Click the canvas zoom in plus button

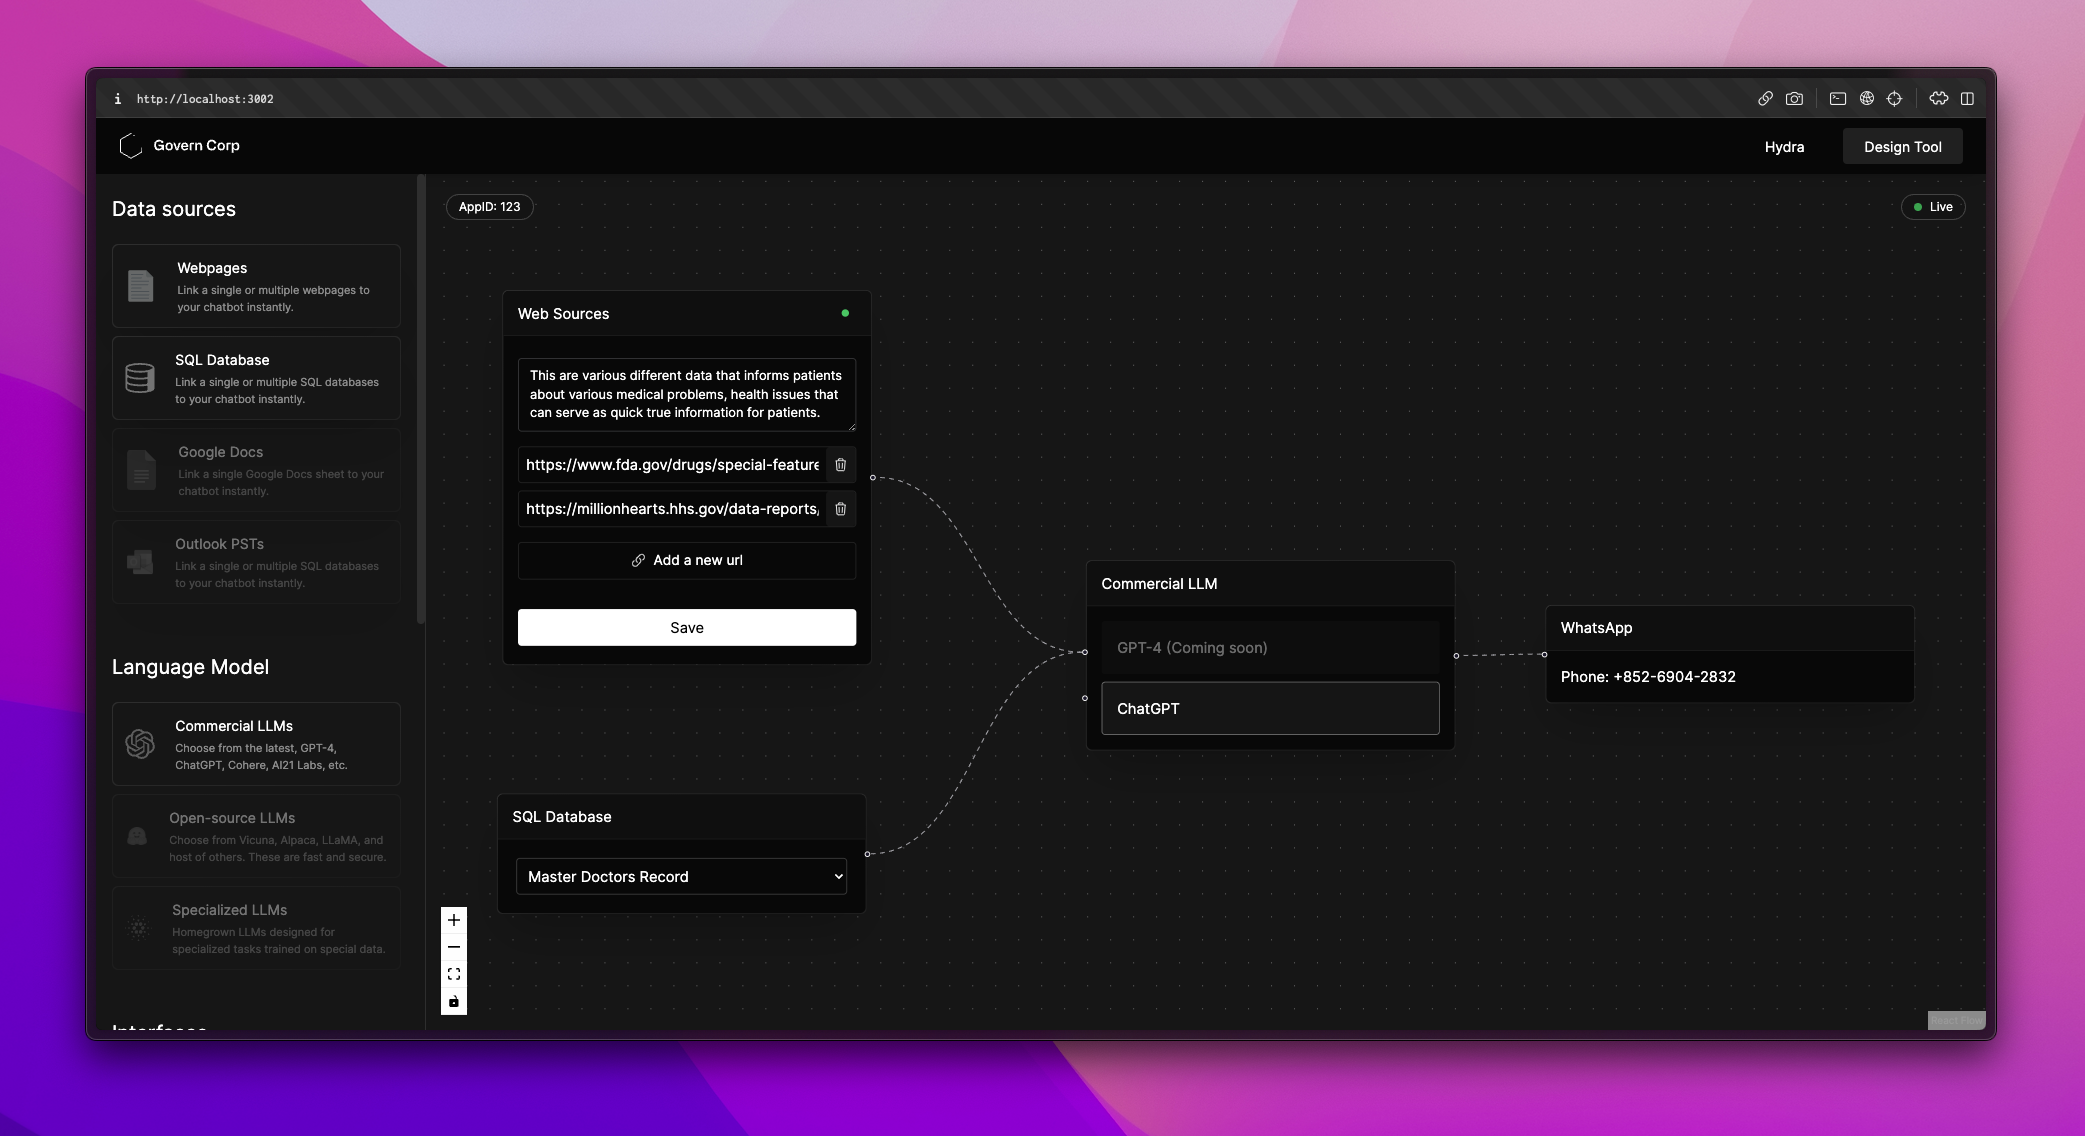point(454,920)
